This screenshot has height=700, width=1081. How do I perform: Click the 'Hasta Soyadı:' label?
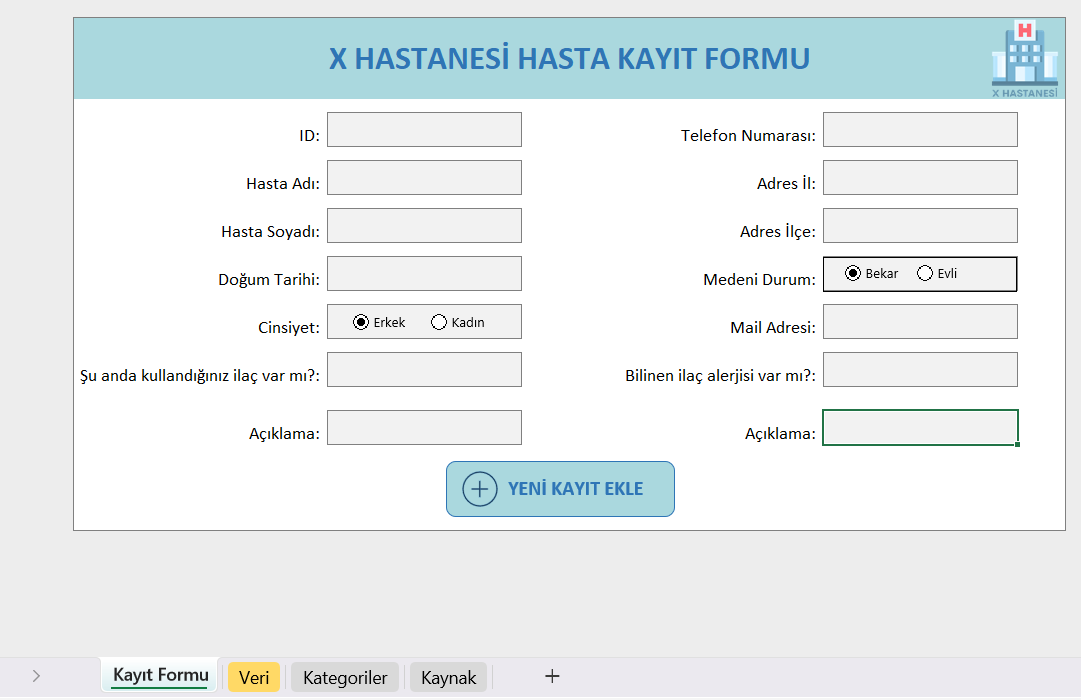click(x=270, y=232)
